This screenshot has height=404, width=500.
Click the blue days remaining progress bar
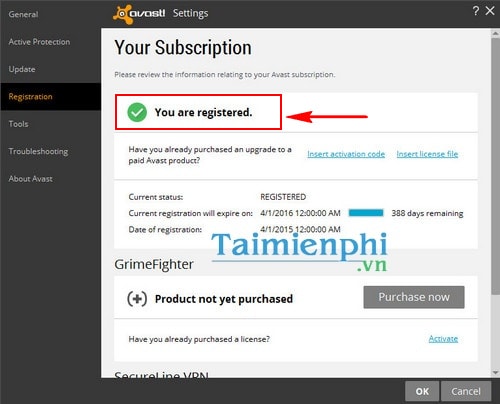click(x=366, y=213)
